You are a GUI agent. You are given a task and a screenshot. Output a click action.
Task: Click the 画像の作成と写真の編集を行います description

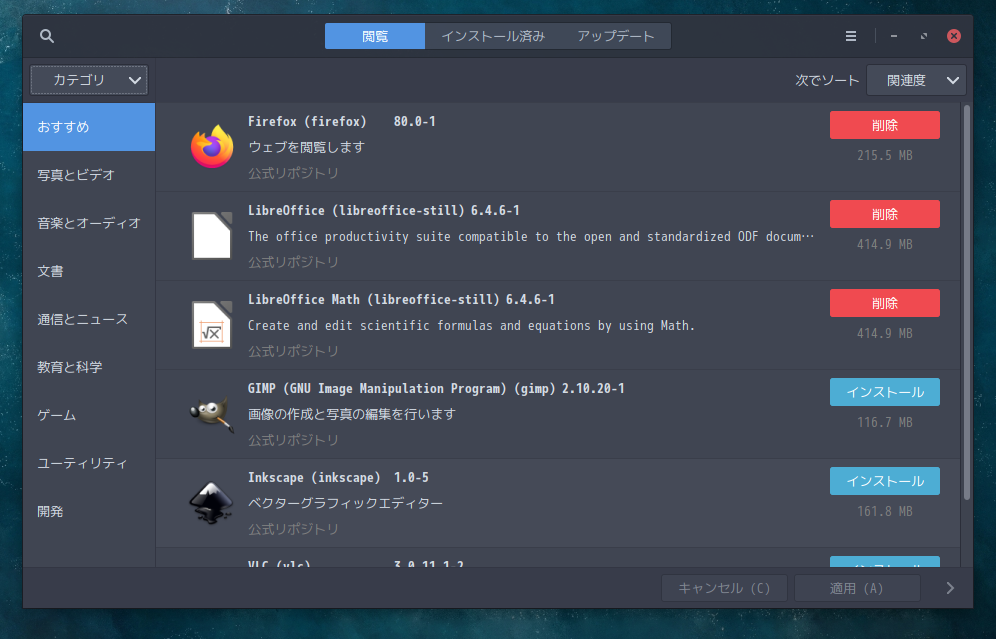tap(352, 414)
